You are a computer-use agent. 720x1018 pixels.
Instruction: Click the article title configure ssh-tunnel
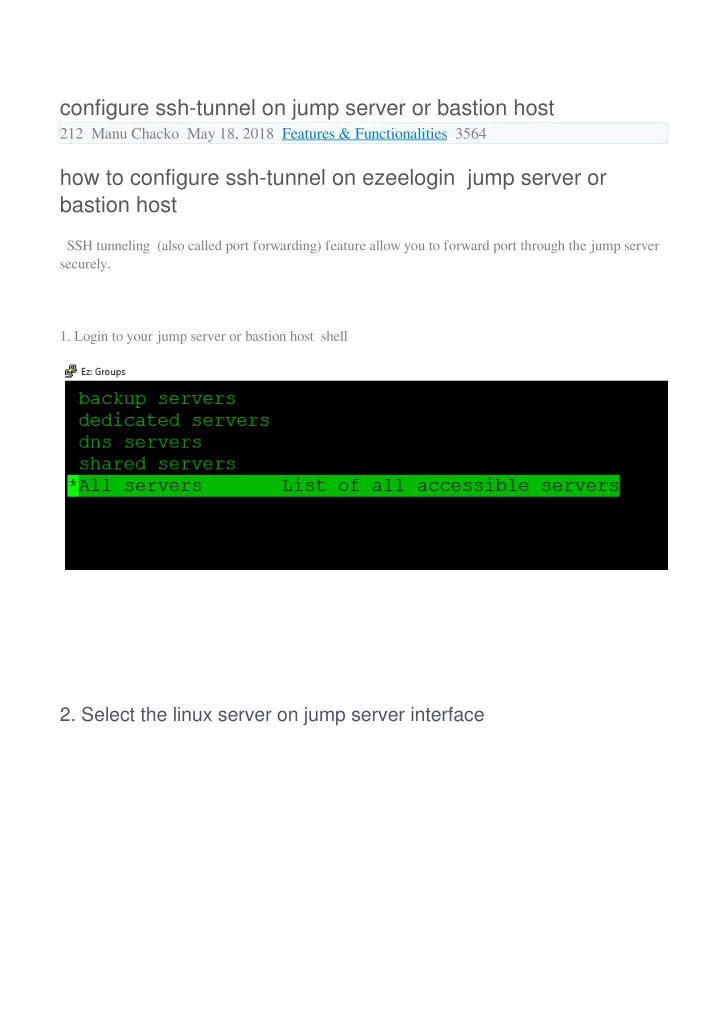[x=306, y=108]
